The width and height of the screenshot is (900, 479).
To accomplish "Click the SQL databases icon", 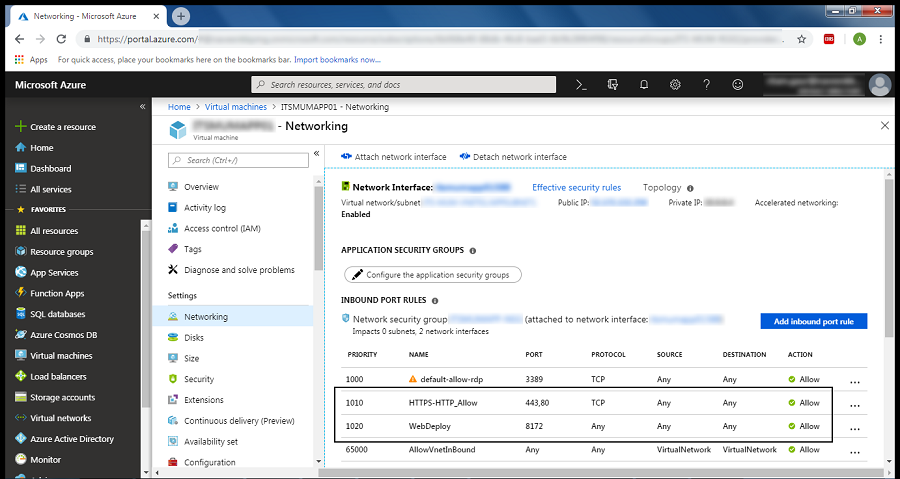I will (21, 314).
